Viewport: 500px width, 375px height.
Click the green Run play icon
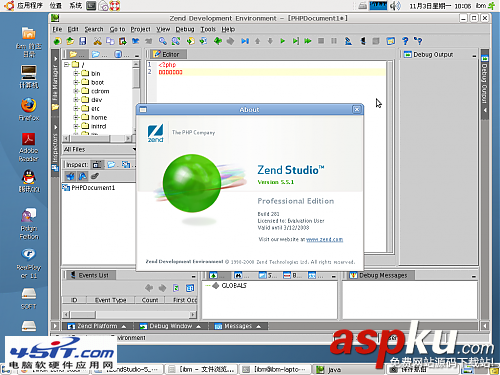(x=283, y=41)
